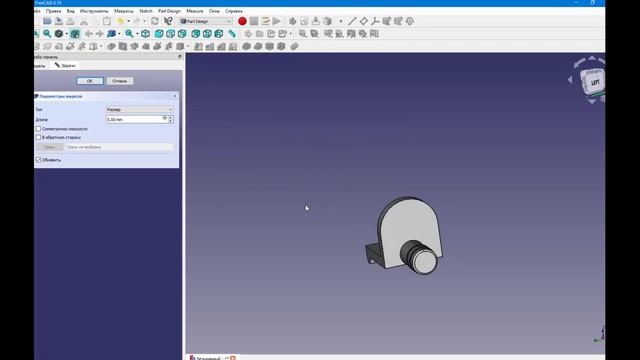Click the datum plane diamond icon

pos(363,21)
